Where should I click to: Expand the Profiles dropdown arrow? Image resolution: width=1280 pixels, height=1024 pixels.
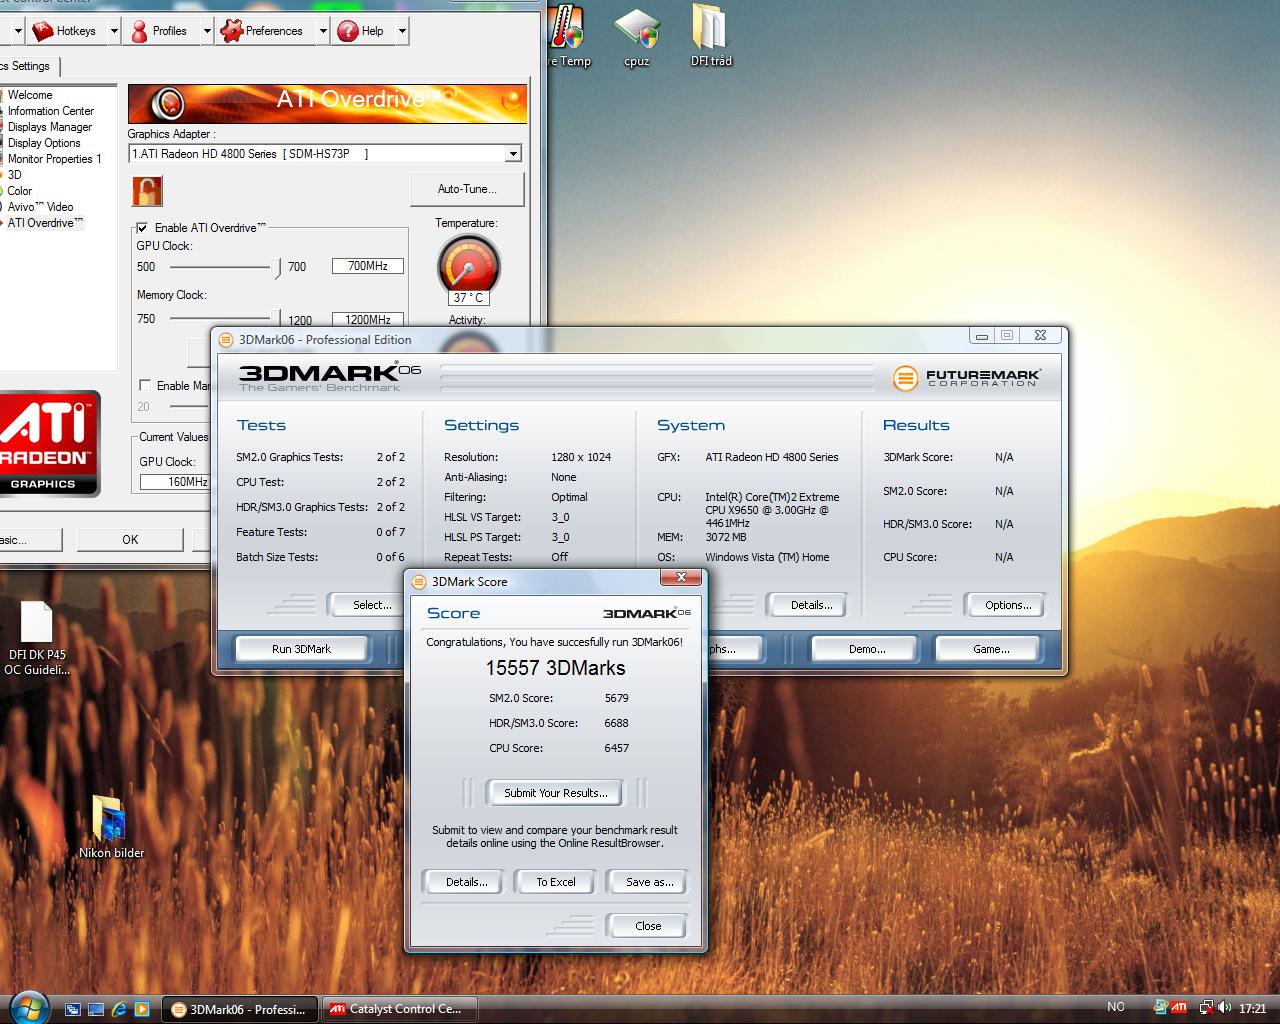[x=207, y=31]
